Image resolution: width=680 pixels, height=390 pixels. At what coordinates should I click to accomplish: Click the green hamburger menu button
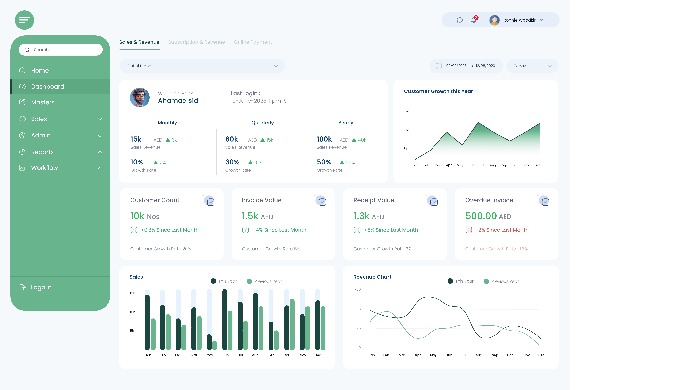[24, 20]
